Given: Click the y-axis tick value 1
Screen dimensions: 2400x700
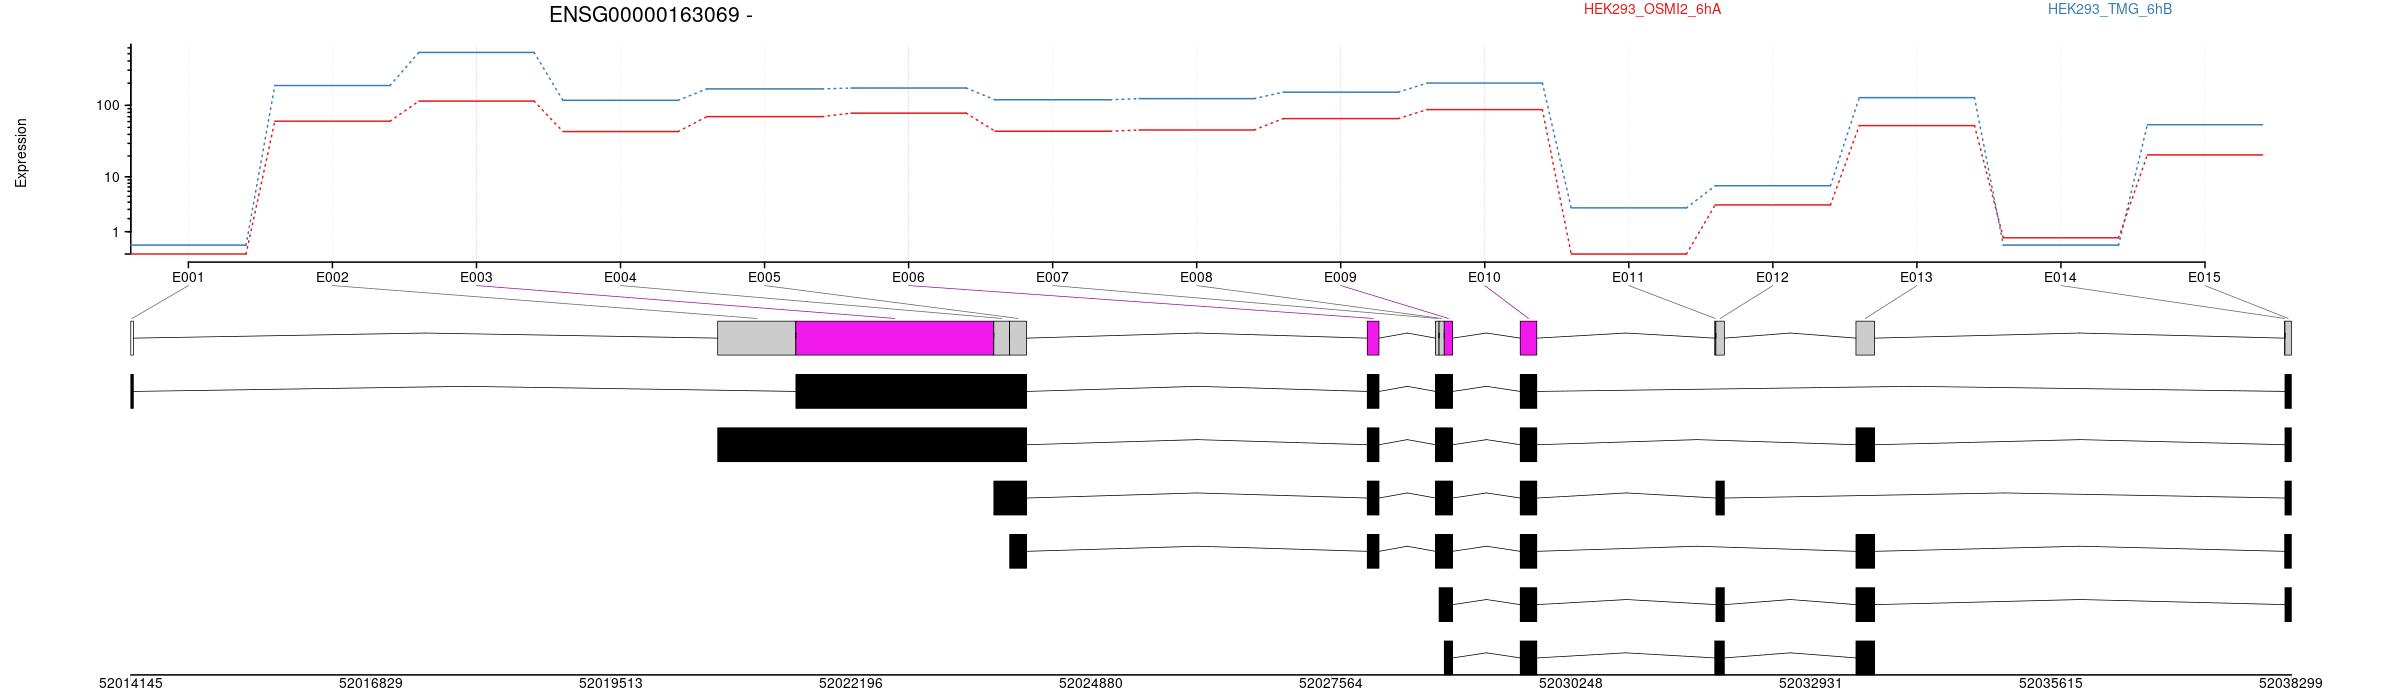Looking at the screenshot, I should pos(116,232).
